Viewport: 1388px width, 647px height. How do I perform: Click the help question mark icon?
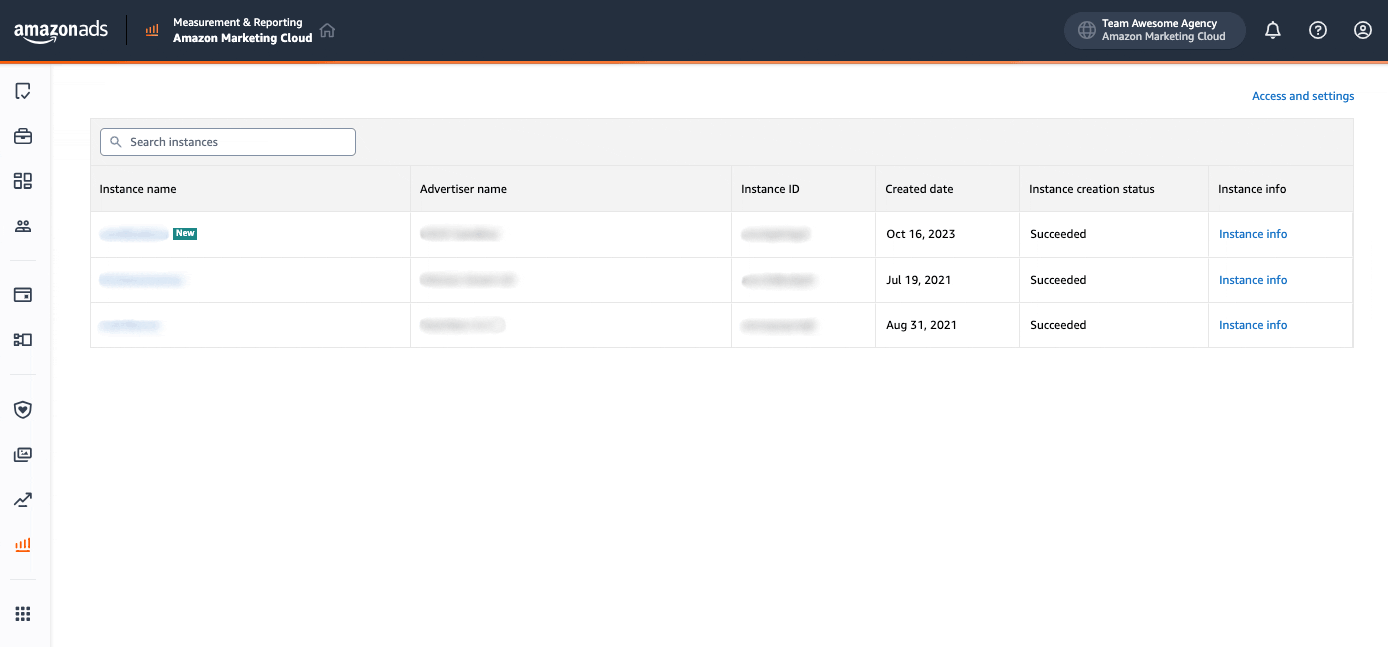click(1318, 31)
